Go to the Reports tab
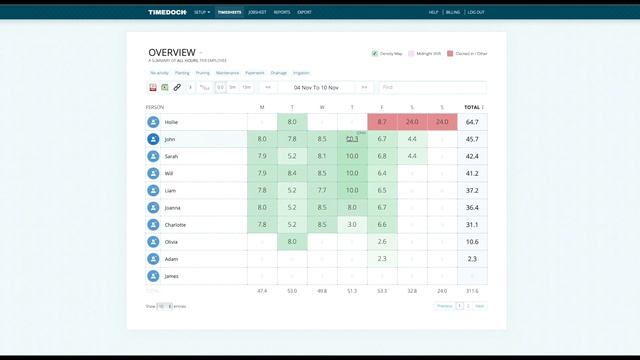This screenshot has width=640, height=360. pyautogui.click(x=282, y=12)
